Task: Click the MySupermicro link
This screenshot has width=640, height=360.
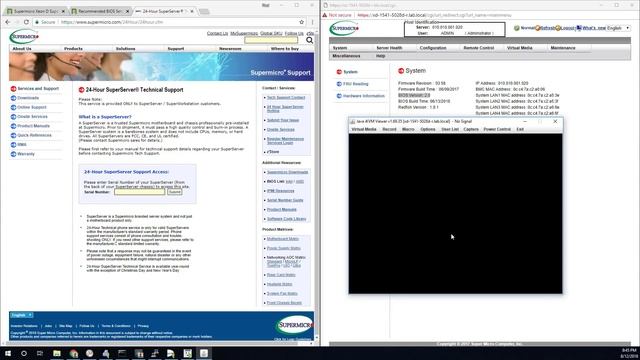Action: click(244, 33)
